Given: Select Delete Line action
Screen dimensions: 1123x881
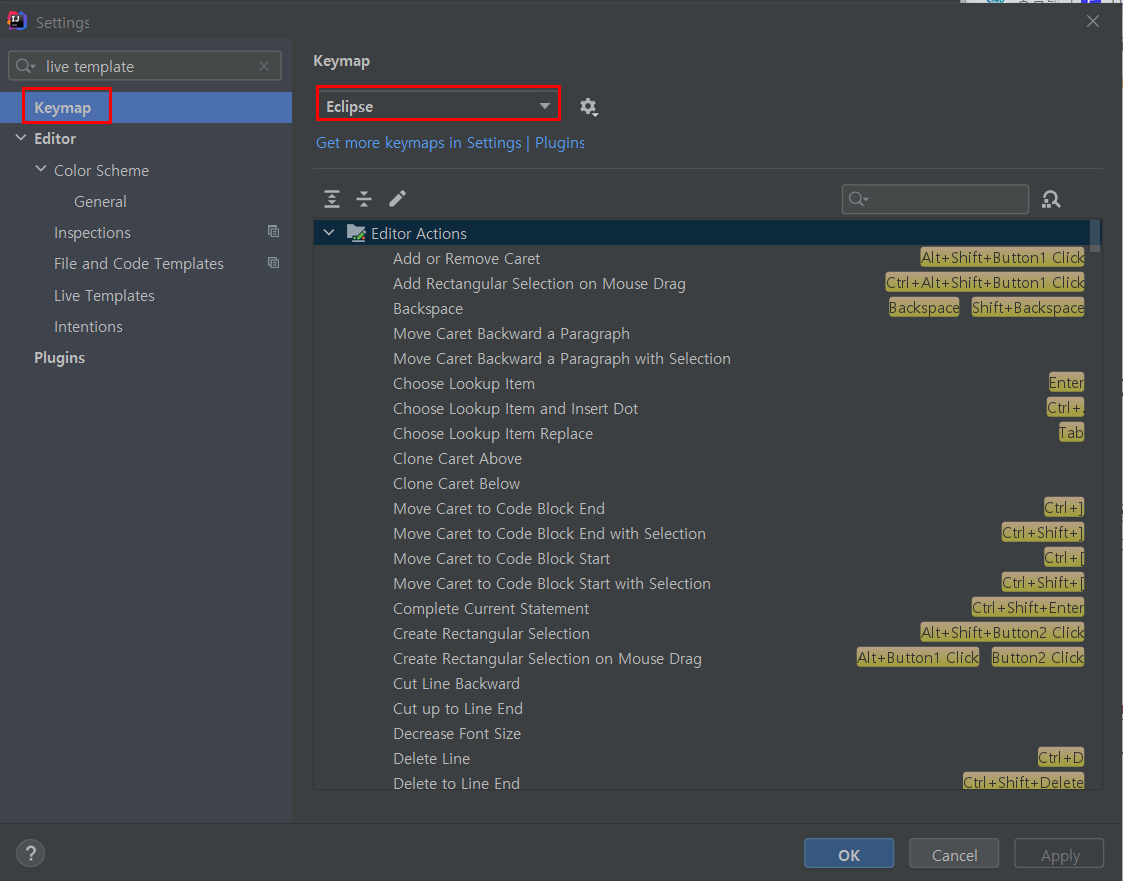Looking at the screenshot, I should pos(431,759).
